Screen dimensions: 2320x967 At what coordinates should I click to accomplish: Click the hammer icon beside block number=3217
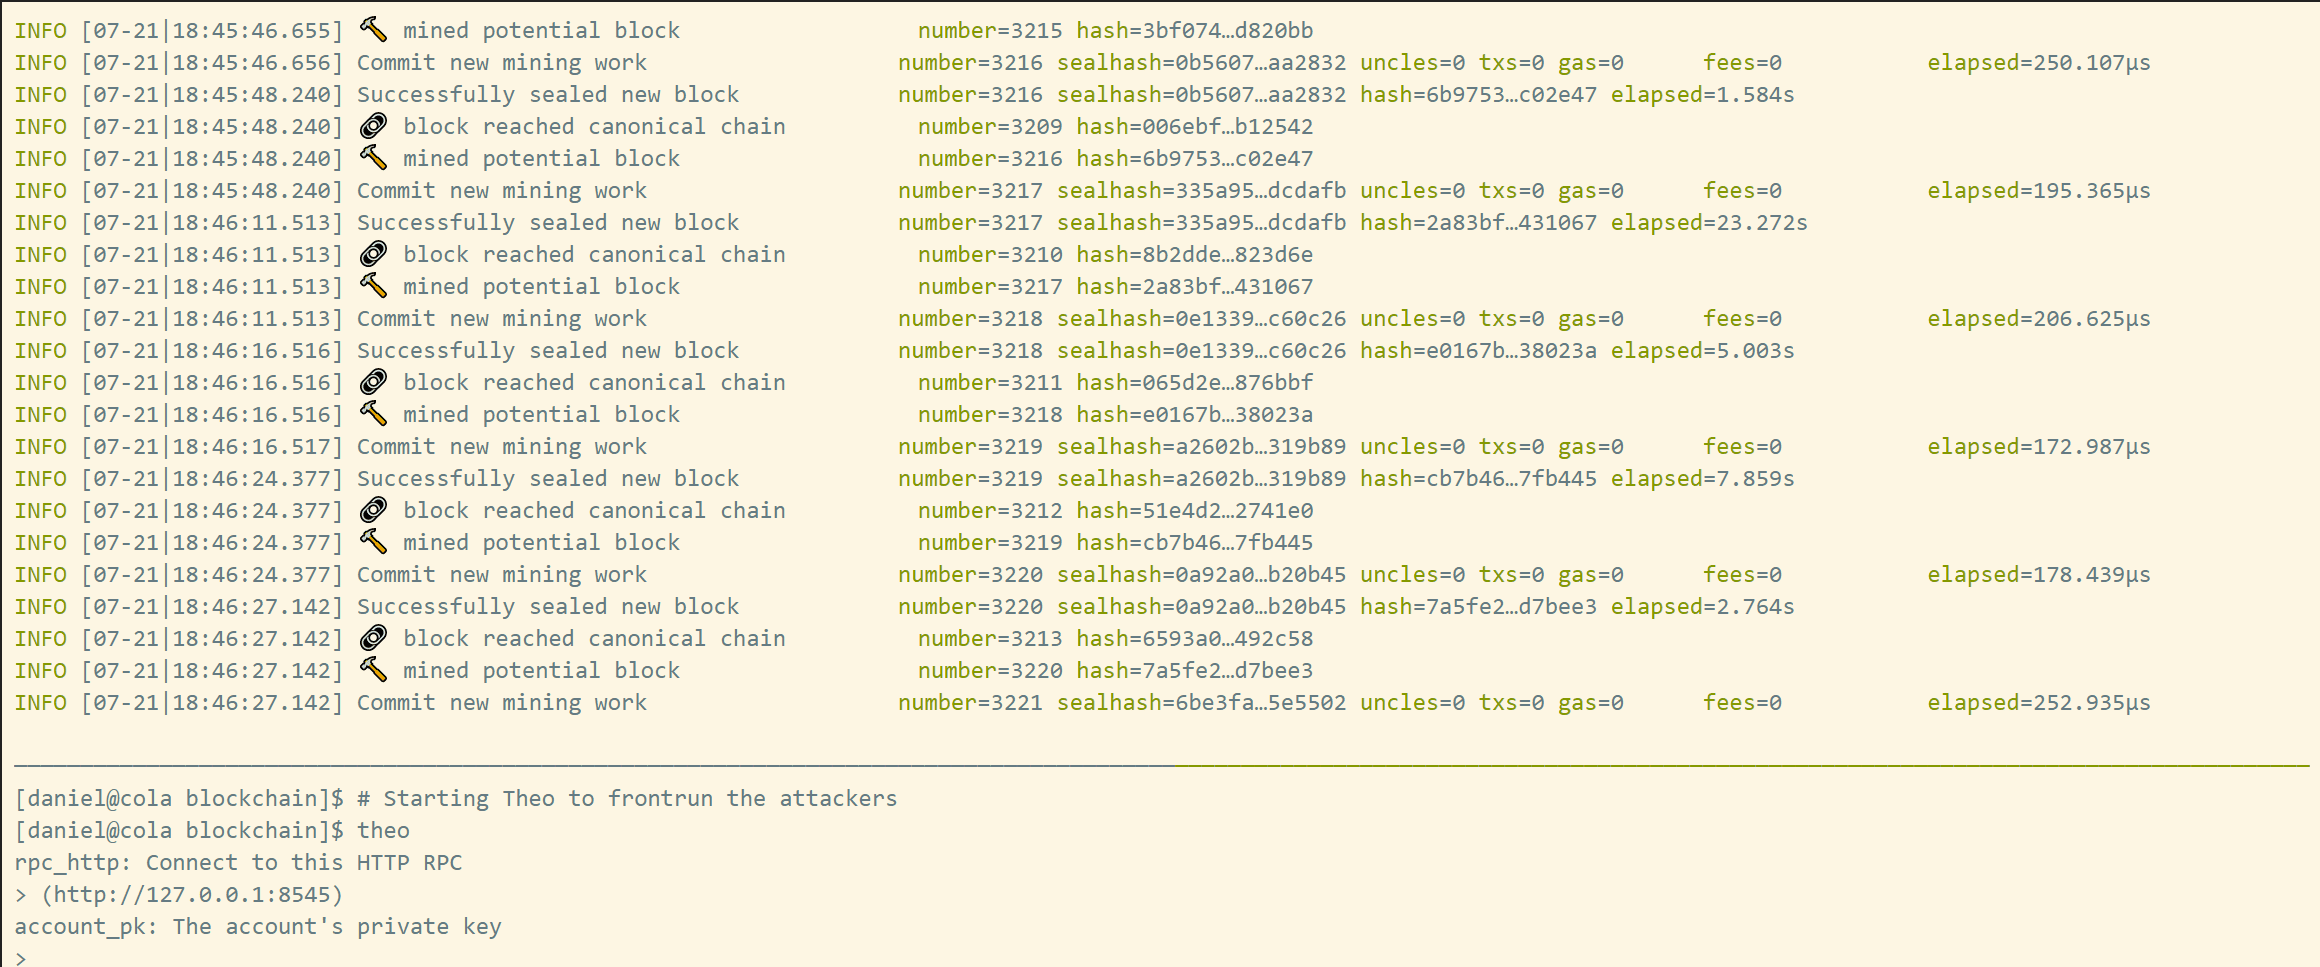[x=373, y=286]
